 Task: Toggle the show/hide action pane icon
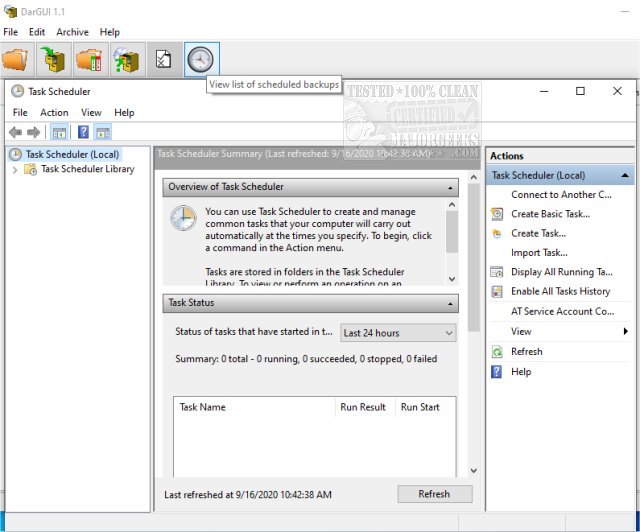point(103,132)
